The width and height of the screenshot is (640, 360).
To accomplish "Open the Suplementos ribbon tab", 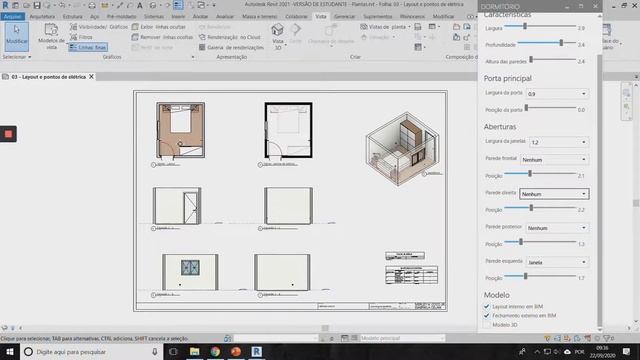I will pos(378,17).
